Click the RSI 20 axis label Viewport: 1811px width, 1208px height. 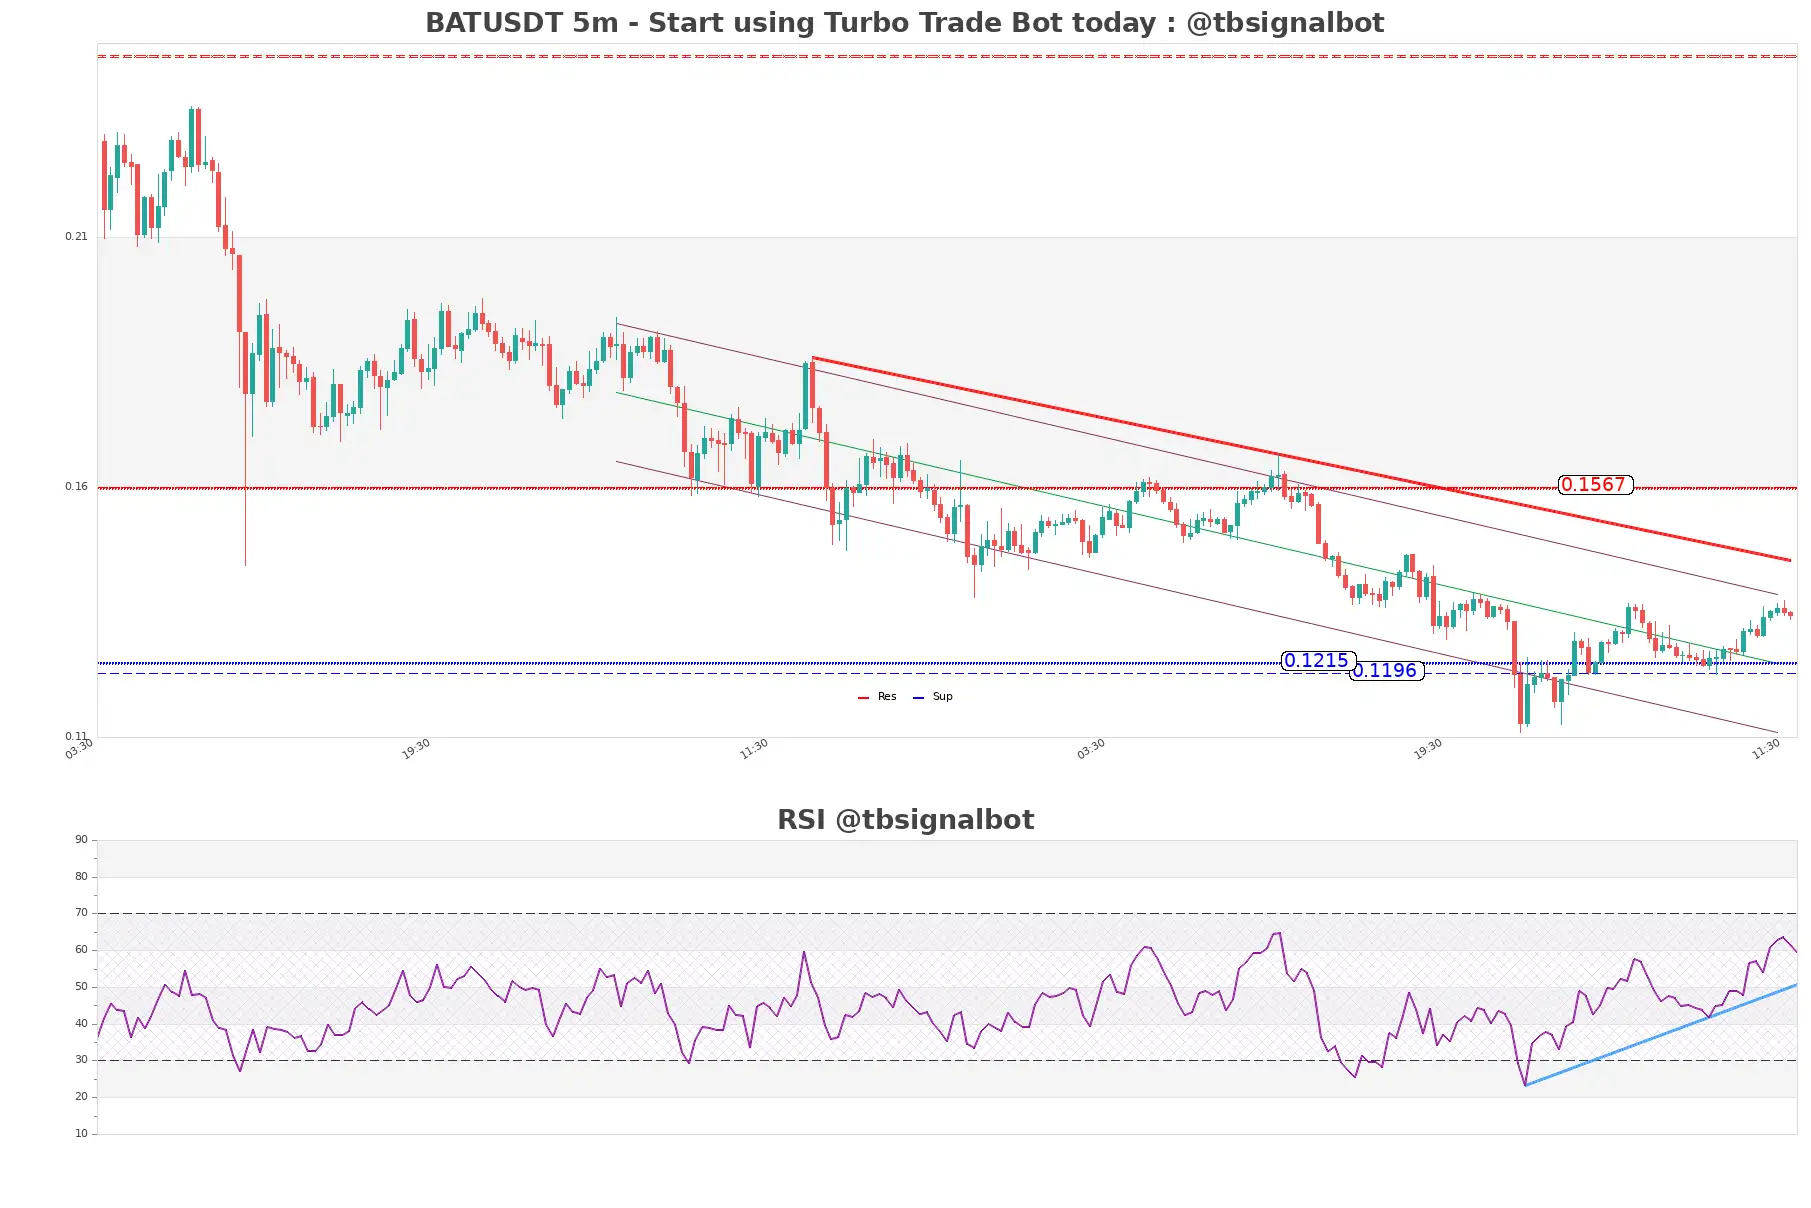pos(81,1097)
